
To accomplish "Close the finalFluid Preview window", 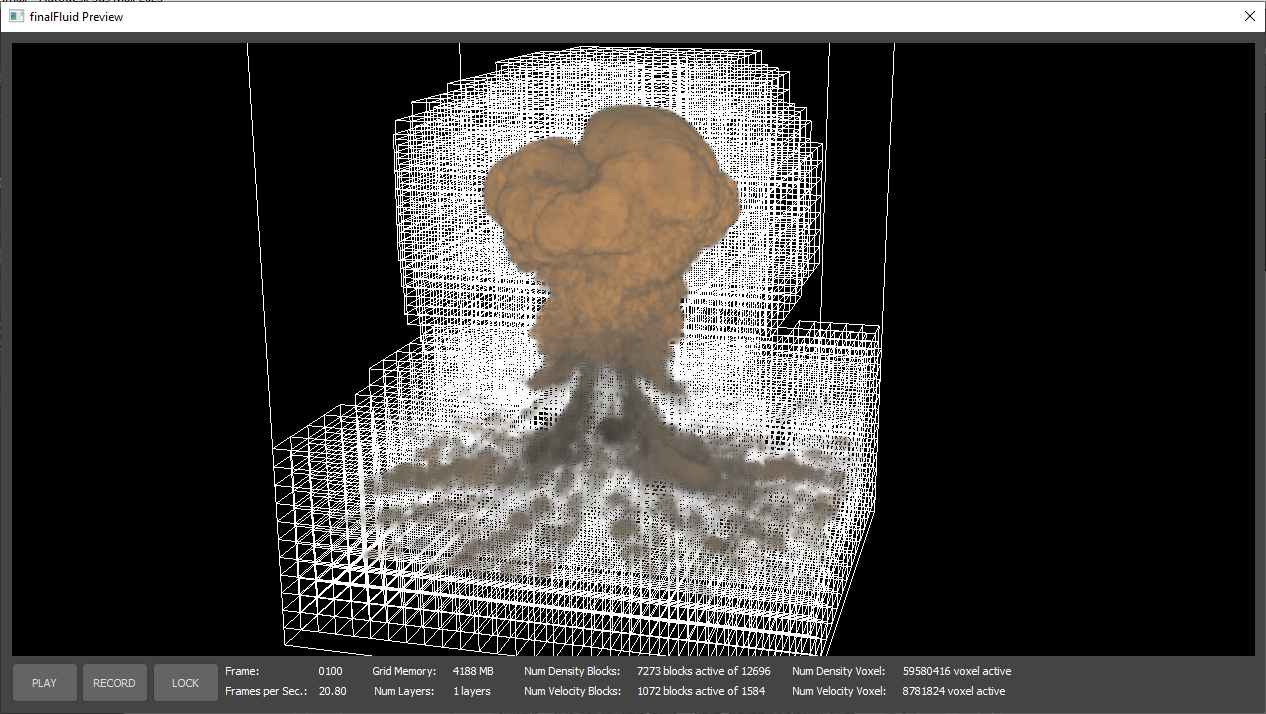I will coord(1249,16).
